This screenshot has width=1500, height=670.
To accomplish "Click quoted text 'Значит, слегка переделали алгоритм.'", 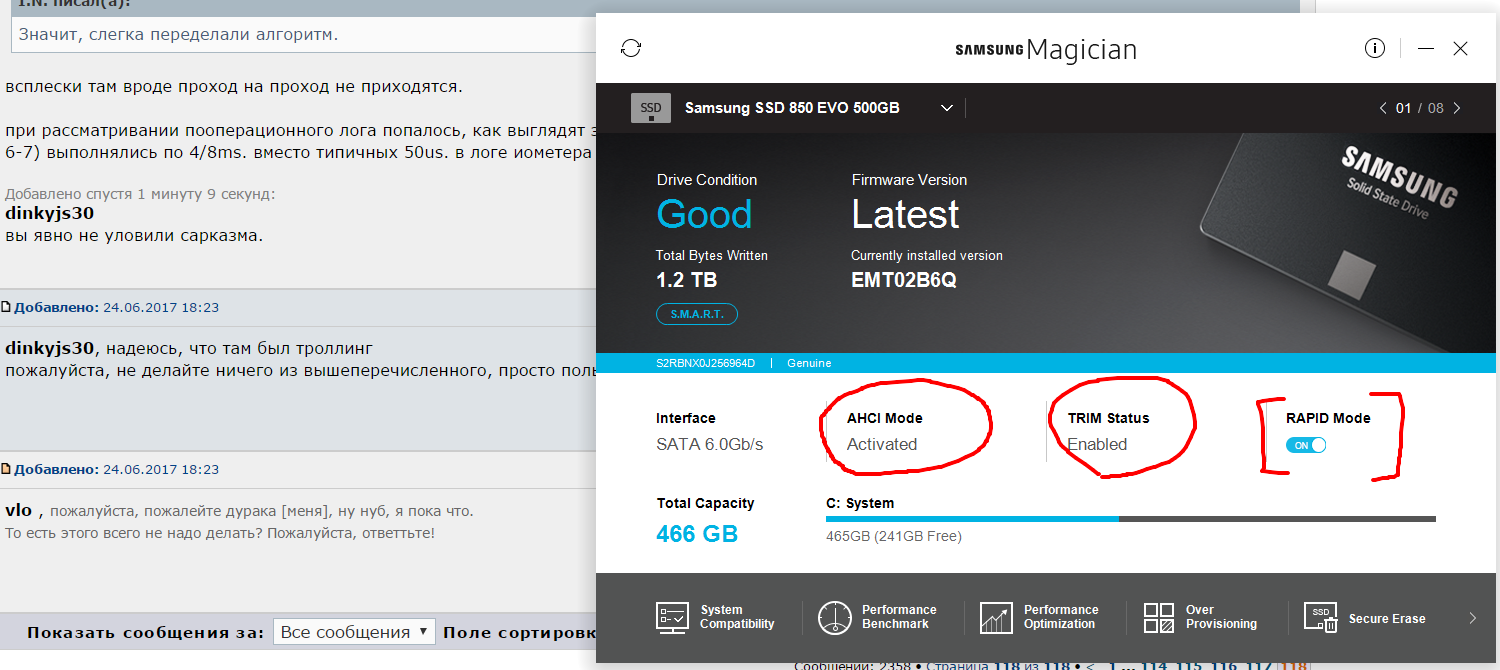I will pos(179,35).
